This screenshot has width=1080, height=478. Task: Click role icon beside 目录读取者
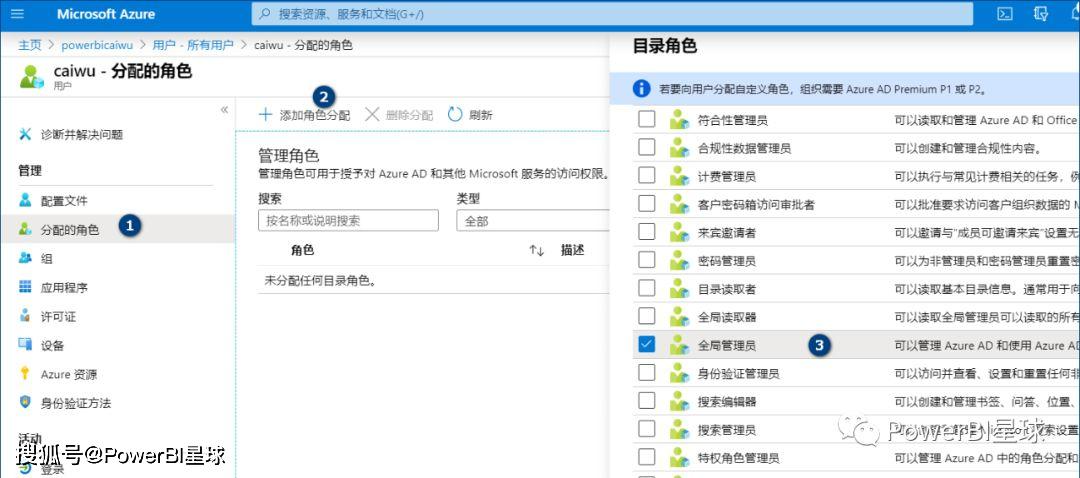coord(679,289)
